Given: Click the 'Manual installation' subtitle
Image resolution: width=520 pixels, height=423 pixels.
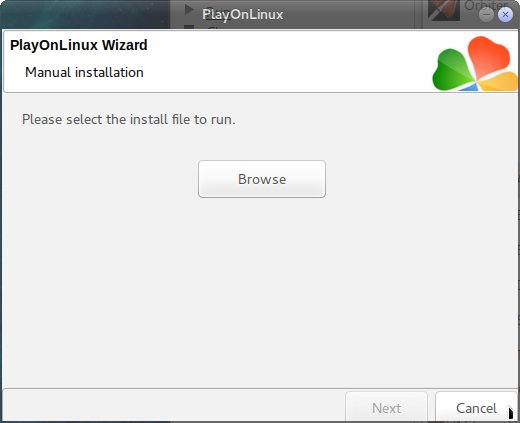Looking at the screenshot, I should coord(84,72).
